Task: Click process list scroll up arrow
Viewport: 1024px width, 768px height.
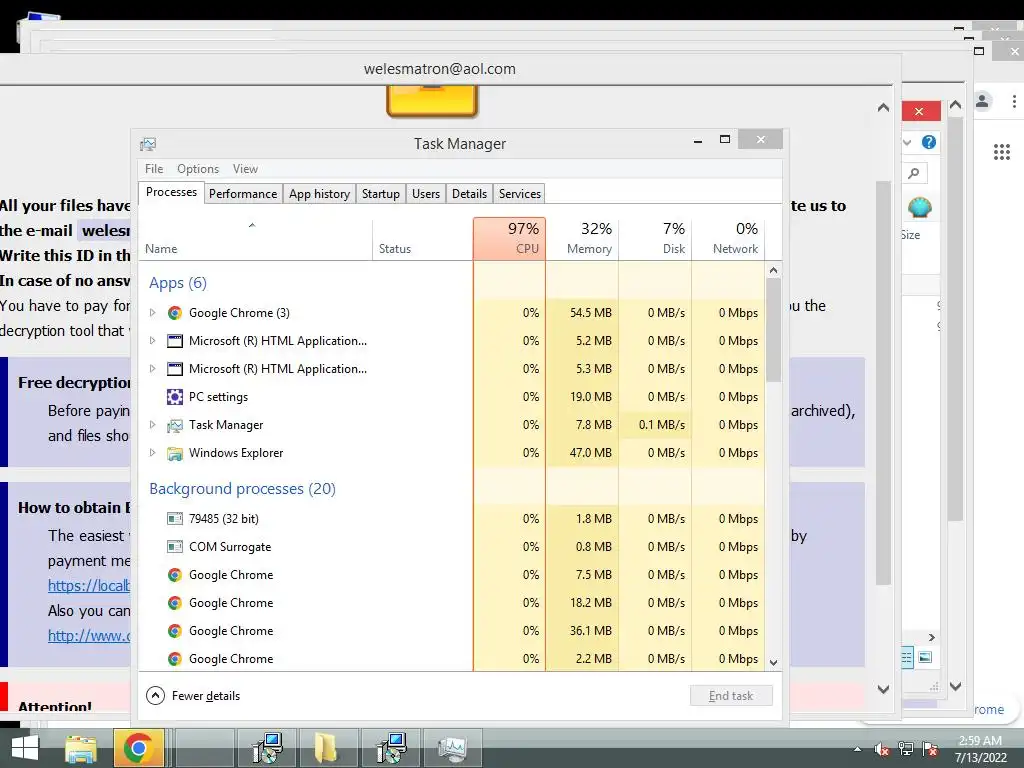Action: pyautogui.click(x=773, y=270)
